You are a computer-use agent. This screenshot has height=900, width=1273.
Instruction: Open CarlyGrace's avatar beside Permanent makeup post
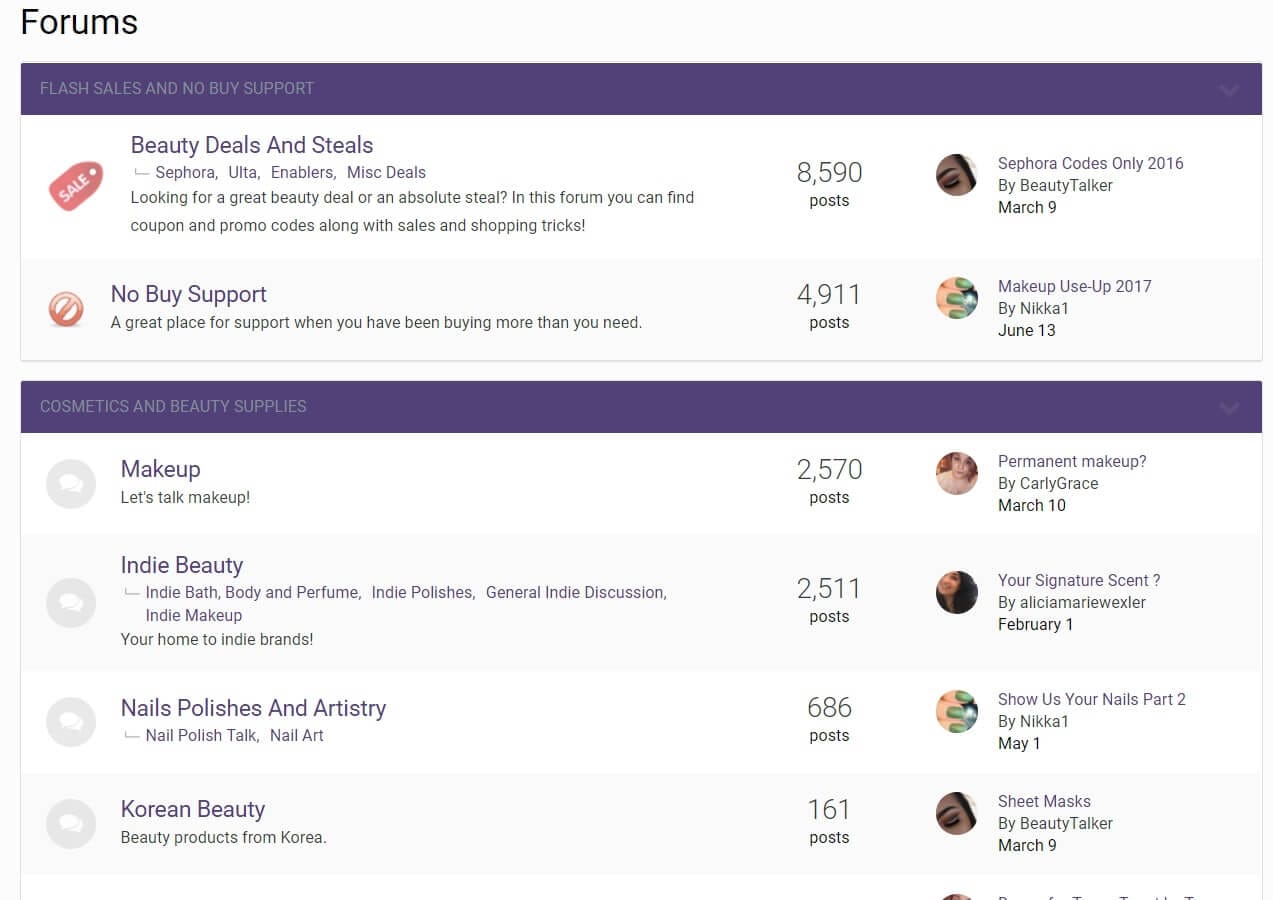coord(956,473)
